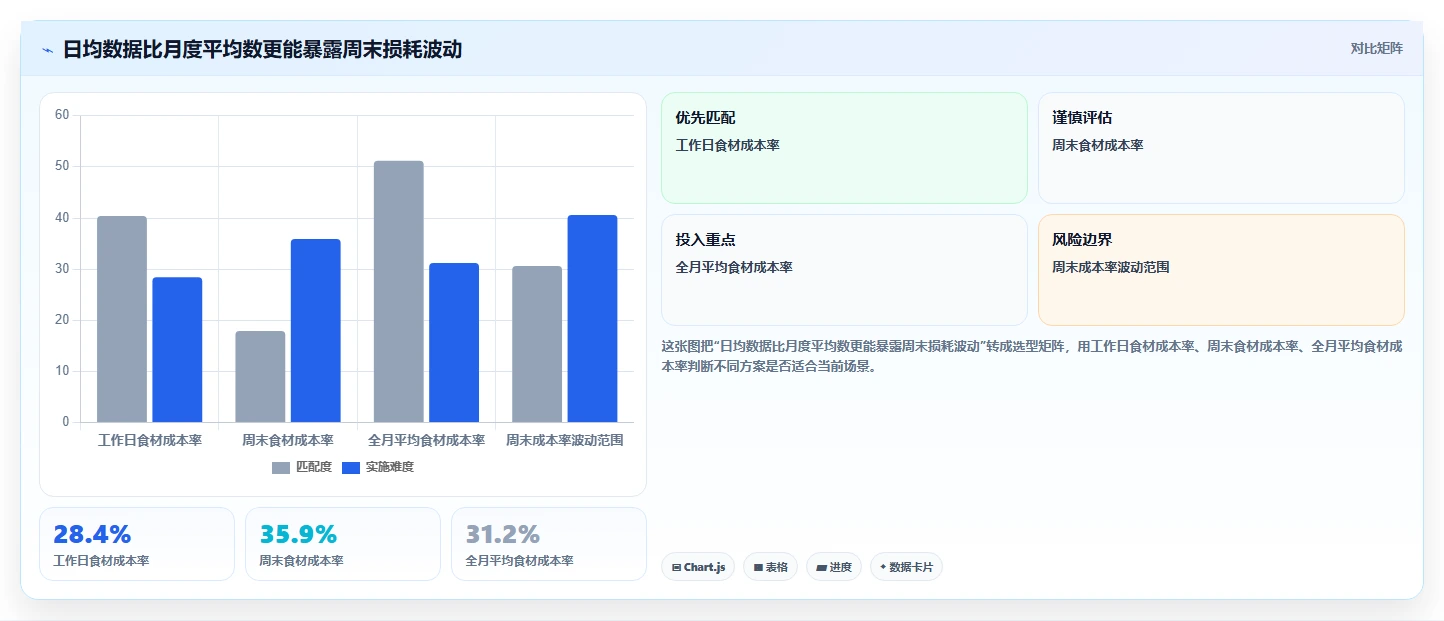Click the gray bar for 周末食材成本率
This screenshot has width=1444, height=621.
[x=260, y=377]
